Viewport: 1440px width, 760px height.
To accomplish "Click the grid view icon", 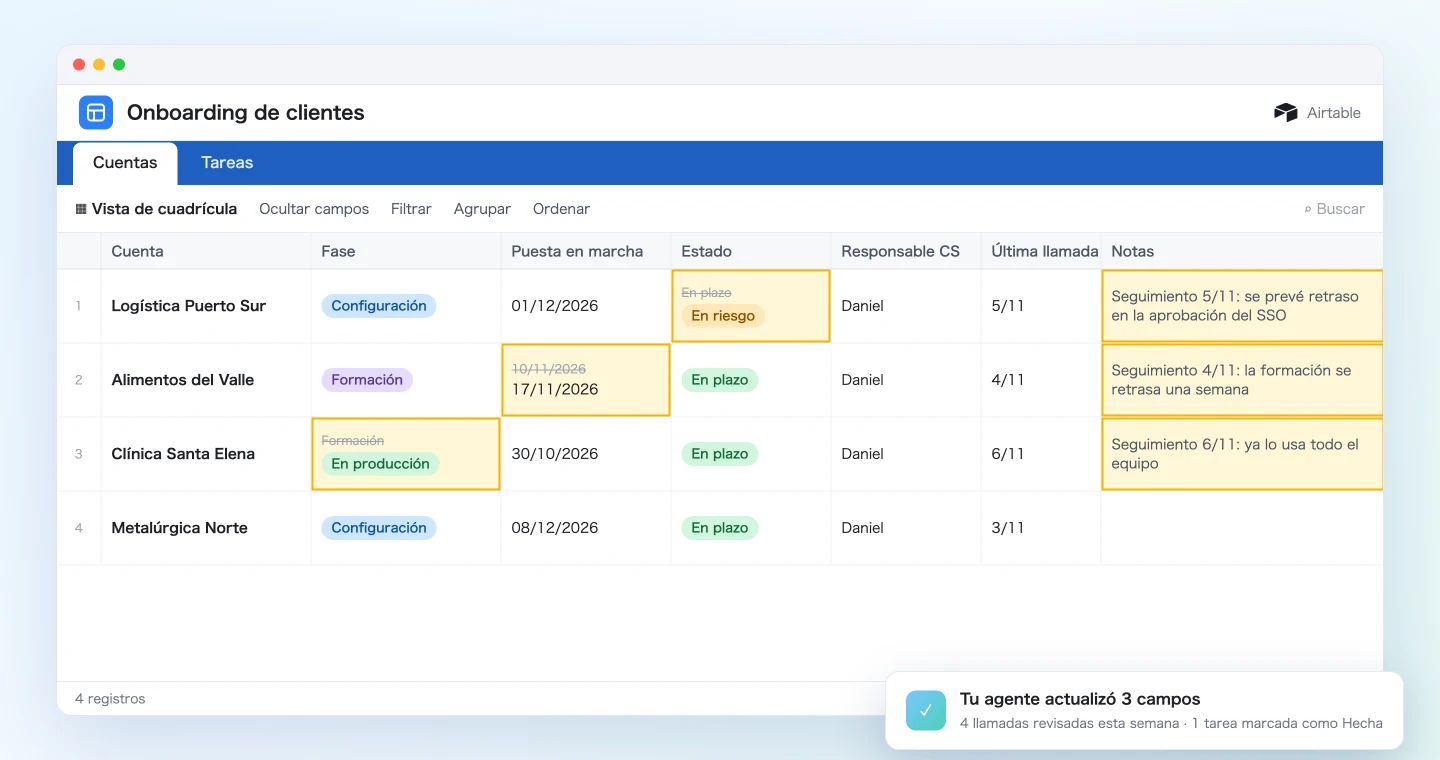I will coord(81,209).
